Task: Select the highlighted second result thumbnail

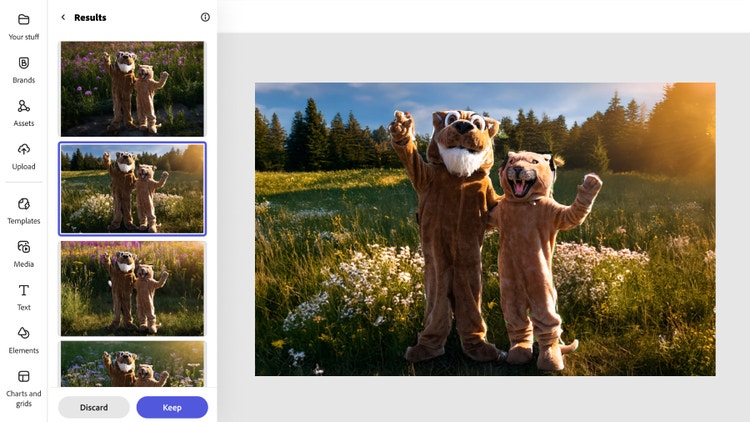Action: [132, 189]
